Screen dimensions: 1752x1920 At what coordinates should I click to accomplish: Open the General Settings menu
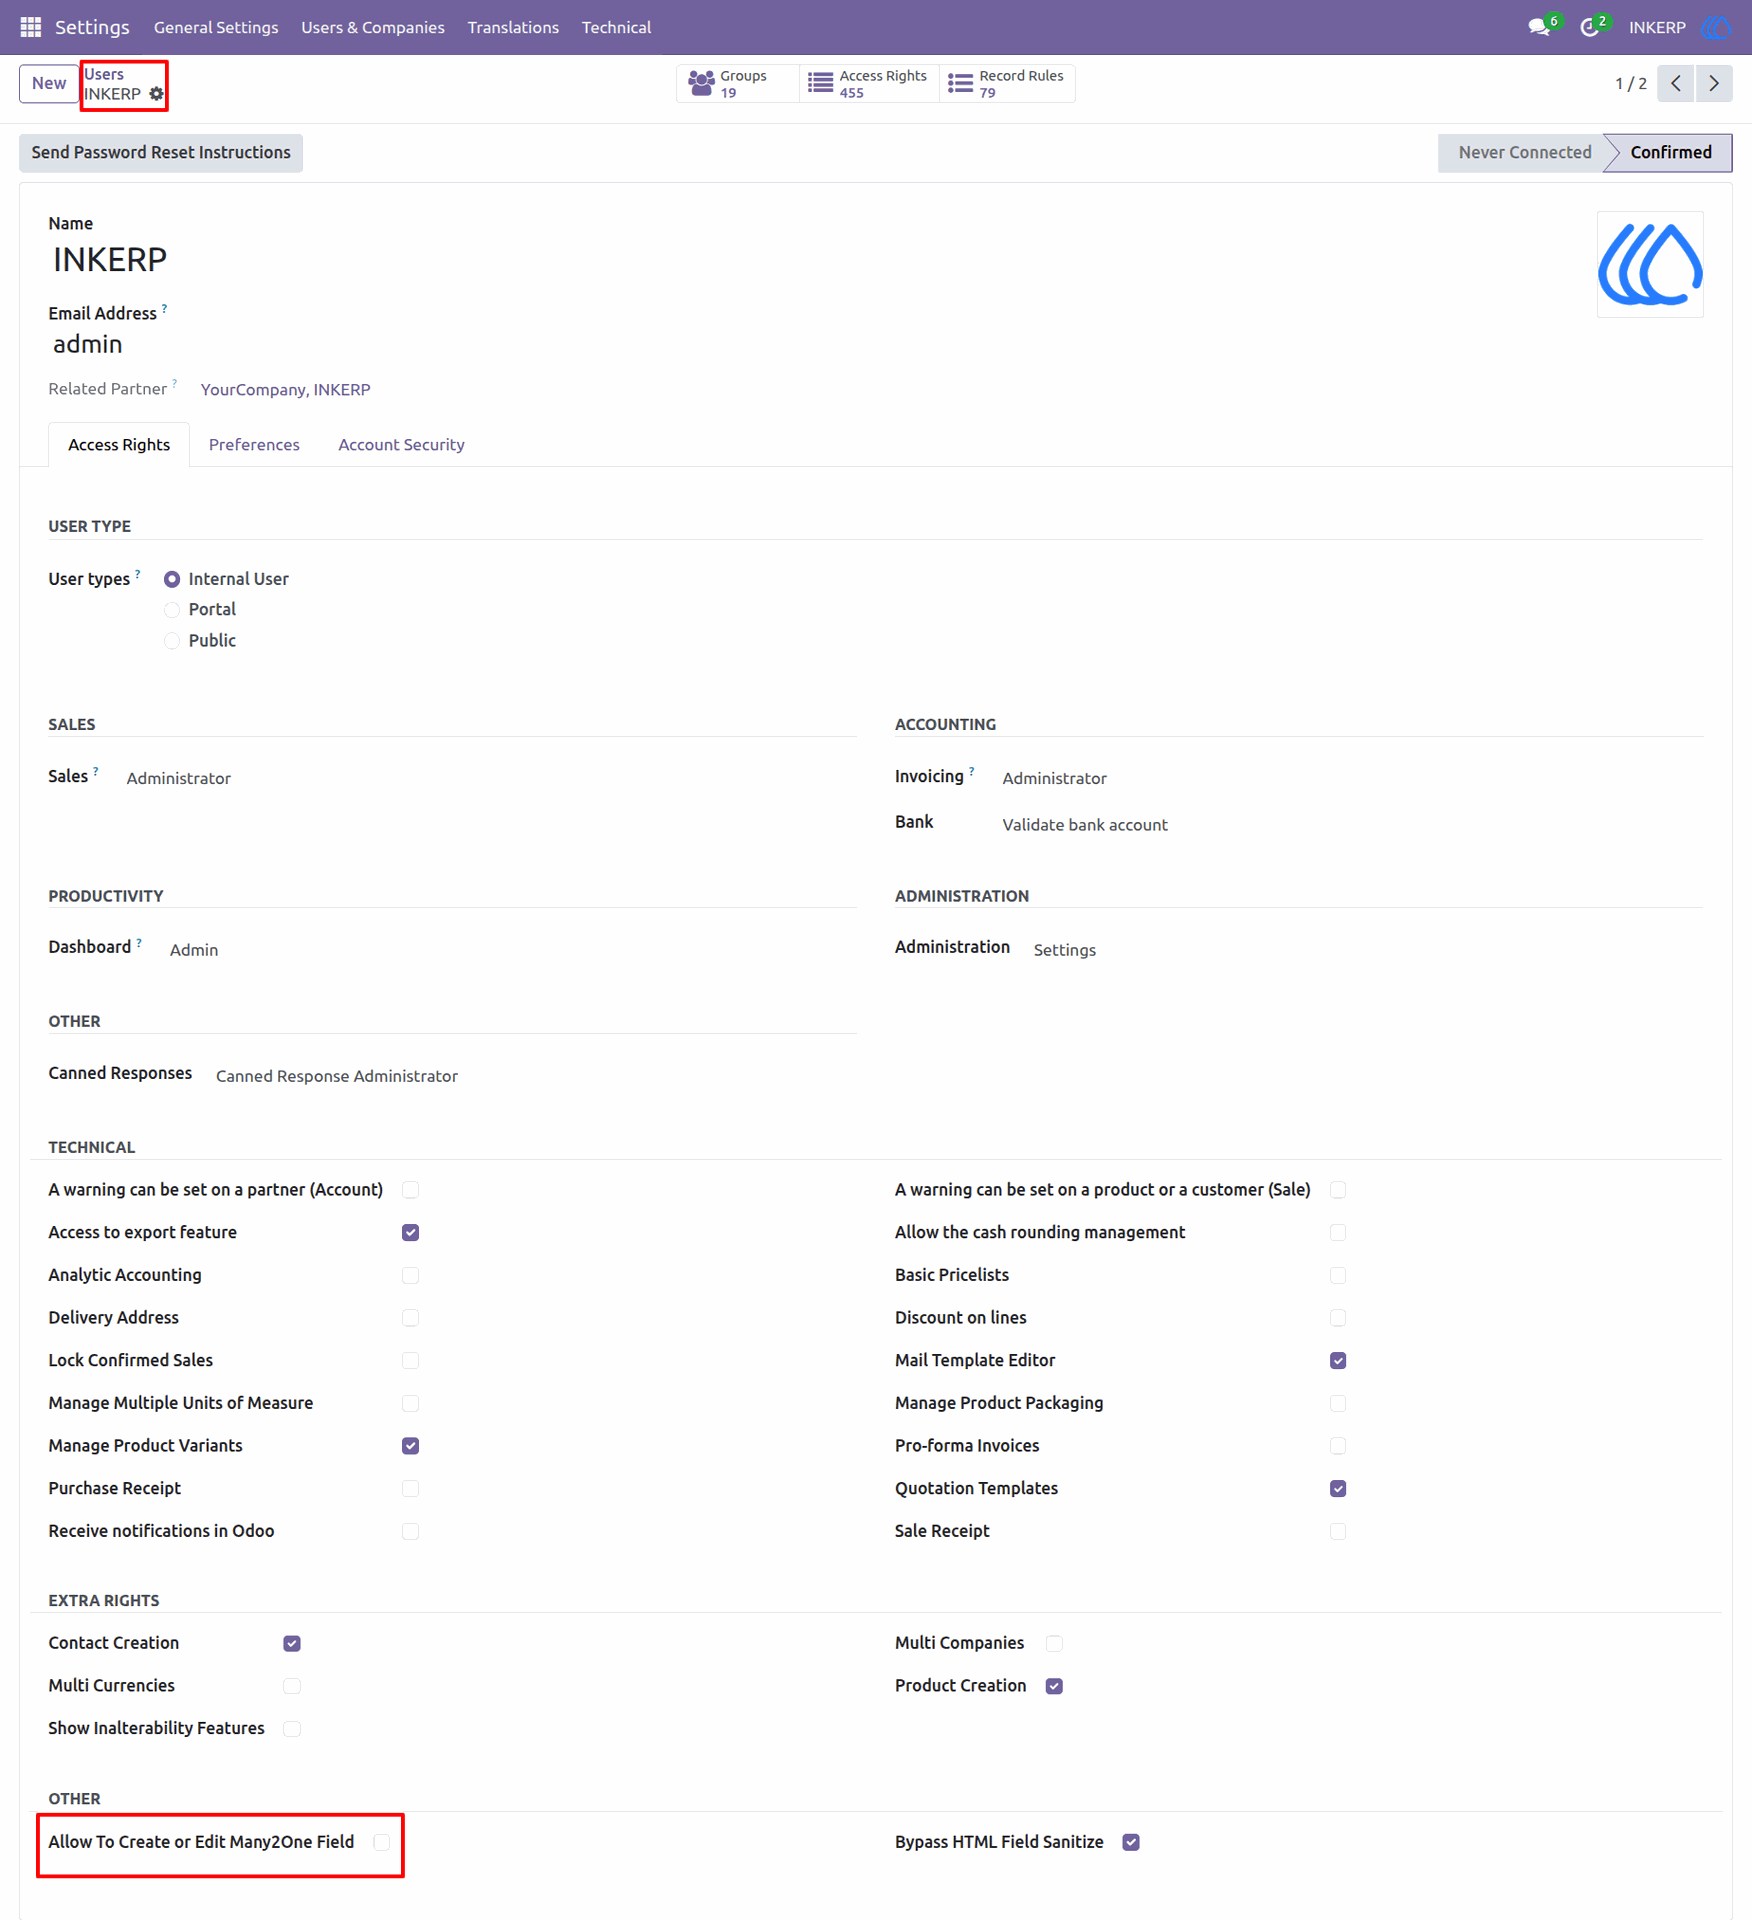tap(216, 27)
